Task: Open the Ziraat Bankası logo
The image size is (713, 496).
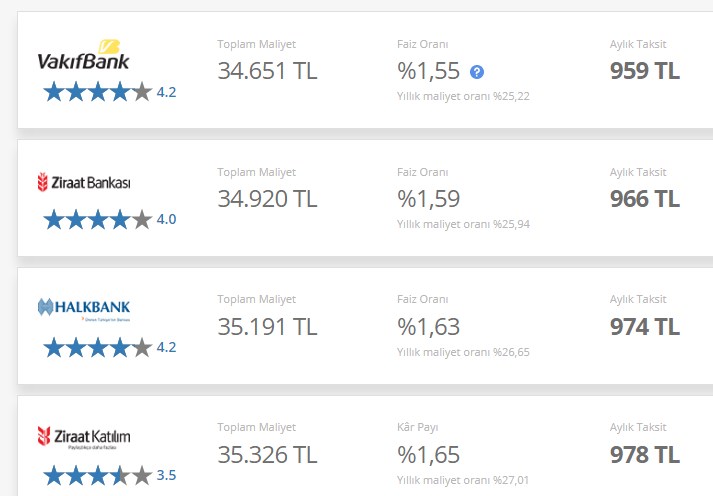Action: pyautogui.click(x=84, y=182)
